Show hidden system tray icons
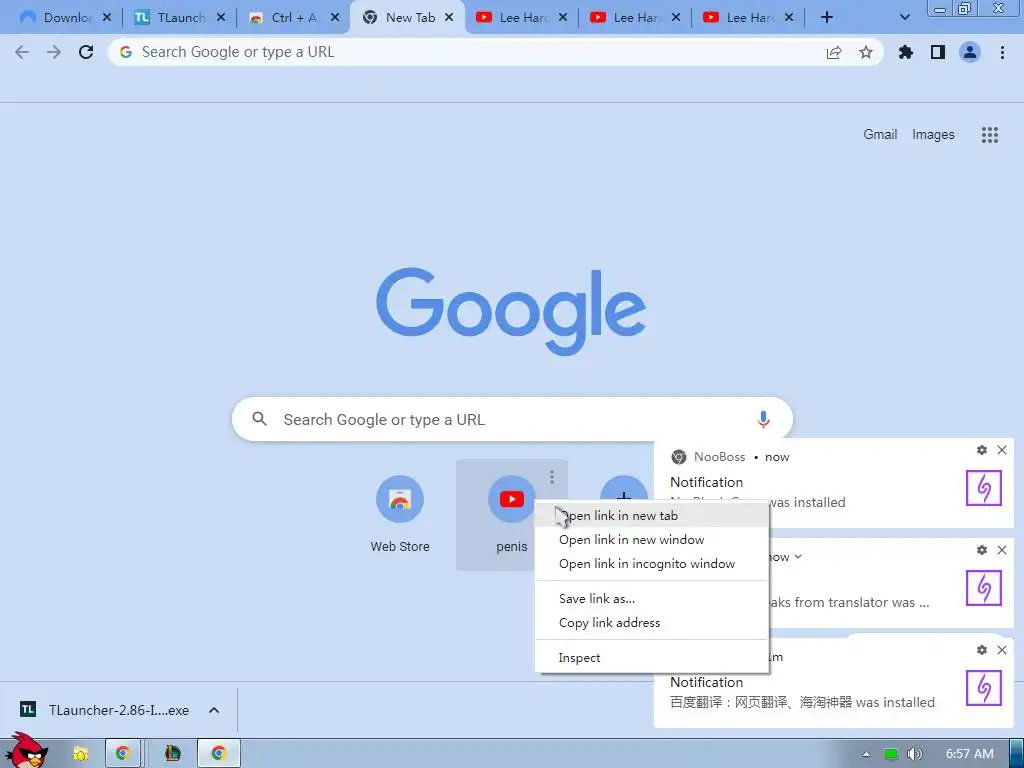1024x768 pixels. coord(866,754)
